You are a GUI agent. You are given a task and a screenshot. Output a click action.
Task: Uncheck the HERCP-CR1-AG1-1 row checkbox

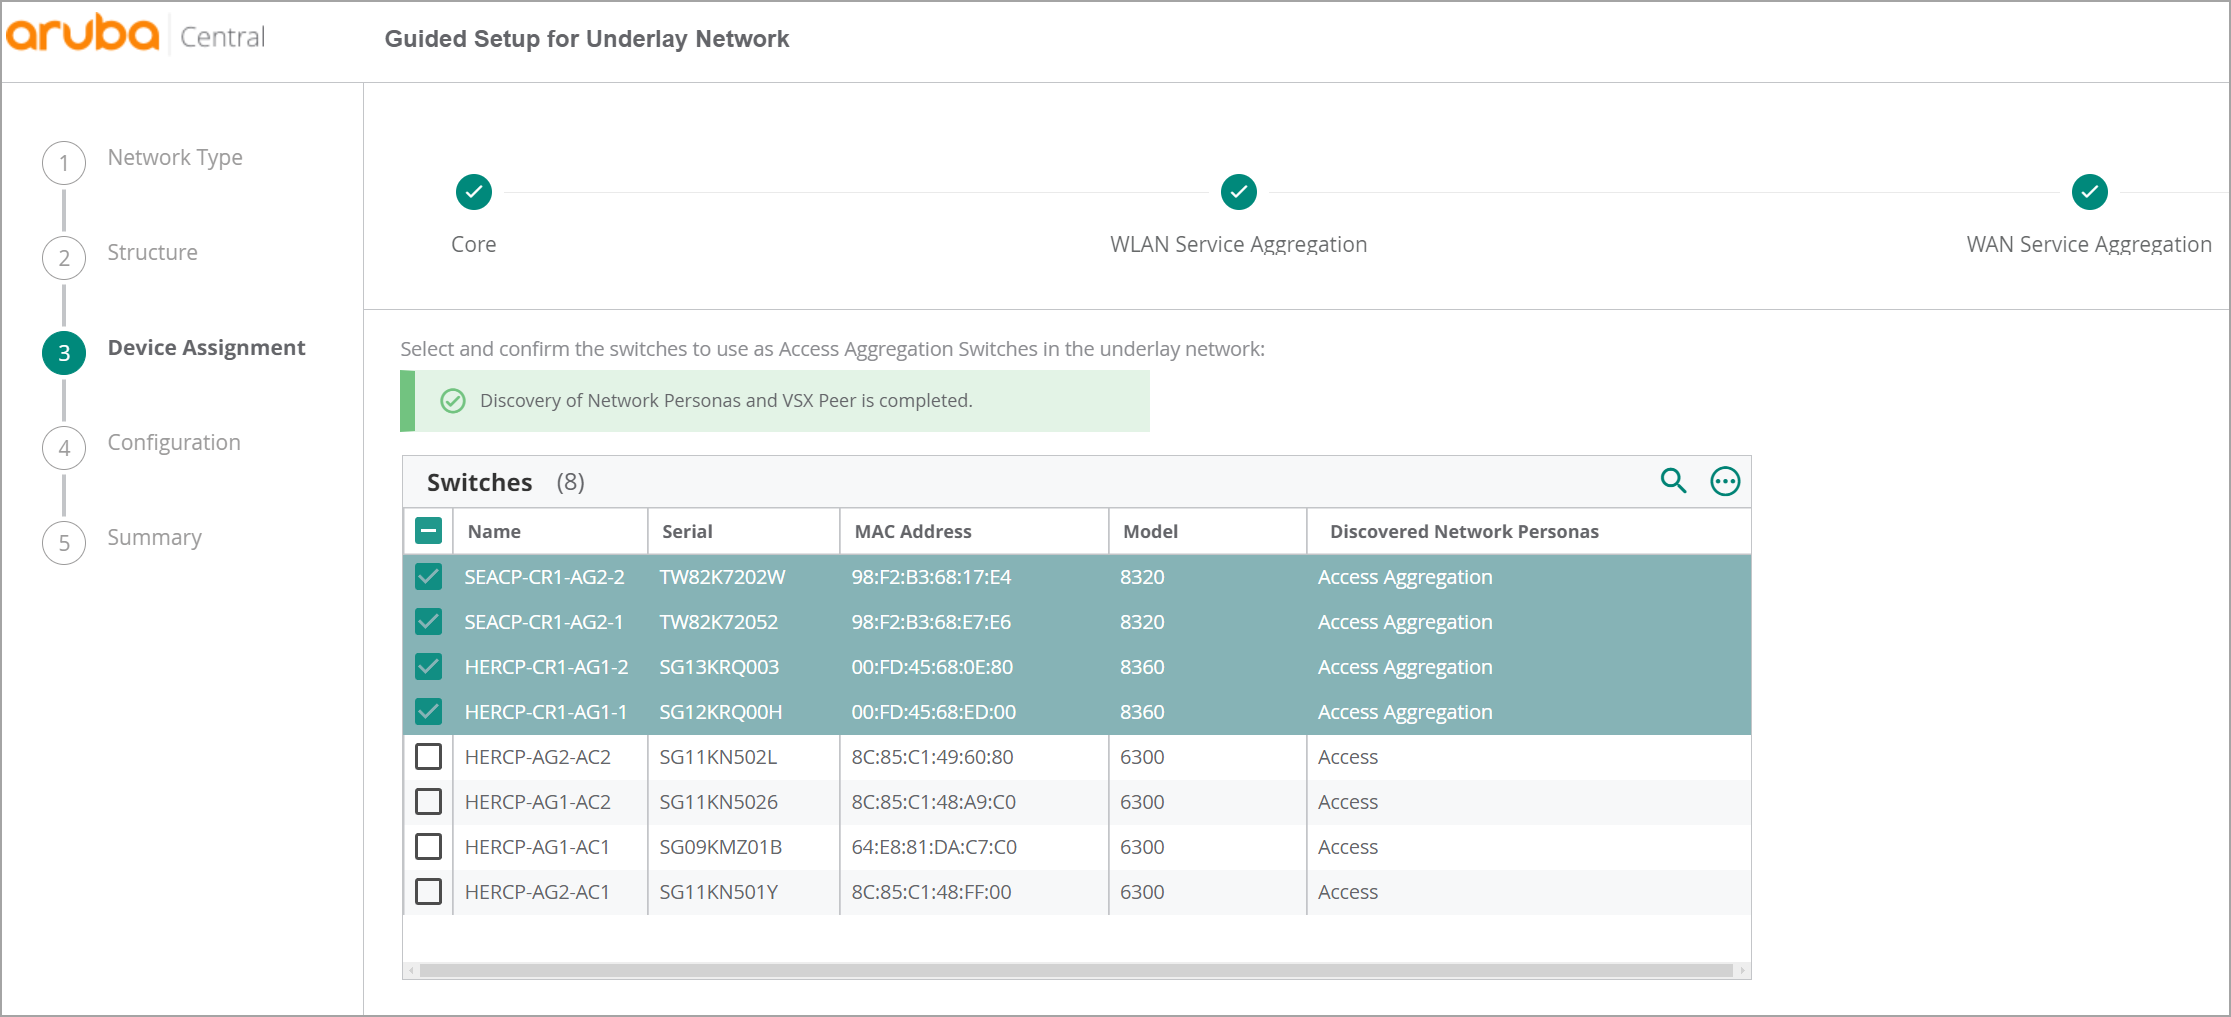point(428,711)
